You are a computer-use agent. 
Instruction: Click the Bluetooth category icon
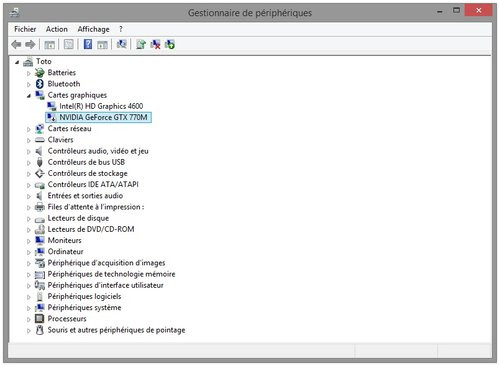(x=40, y=84)
